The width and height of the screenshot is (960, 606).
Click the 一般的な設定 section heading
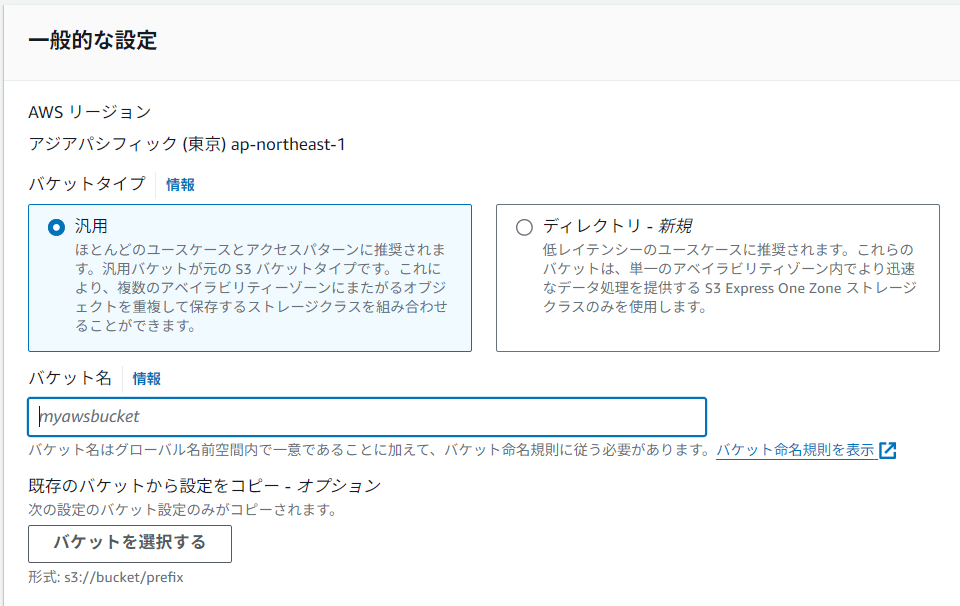tap(92, 40)
